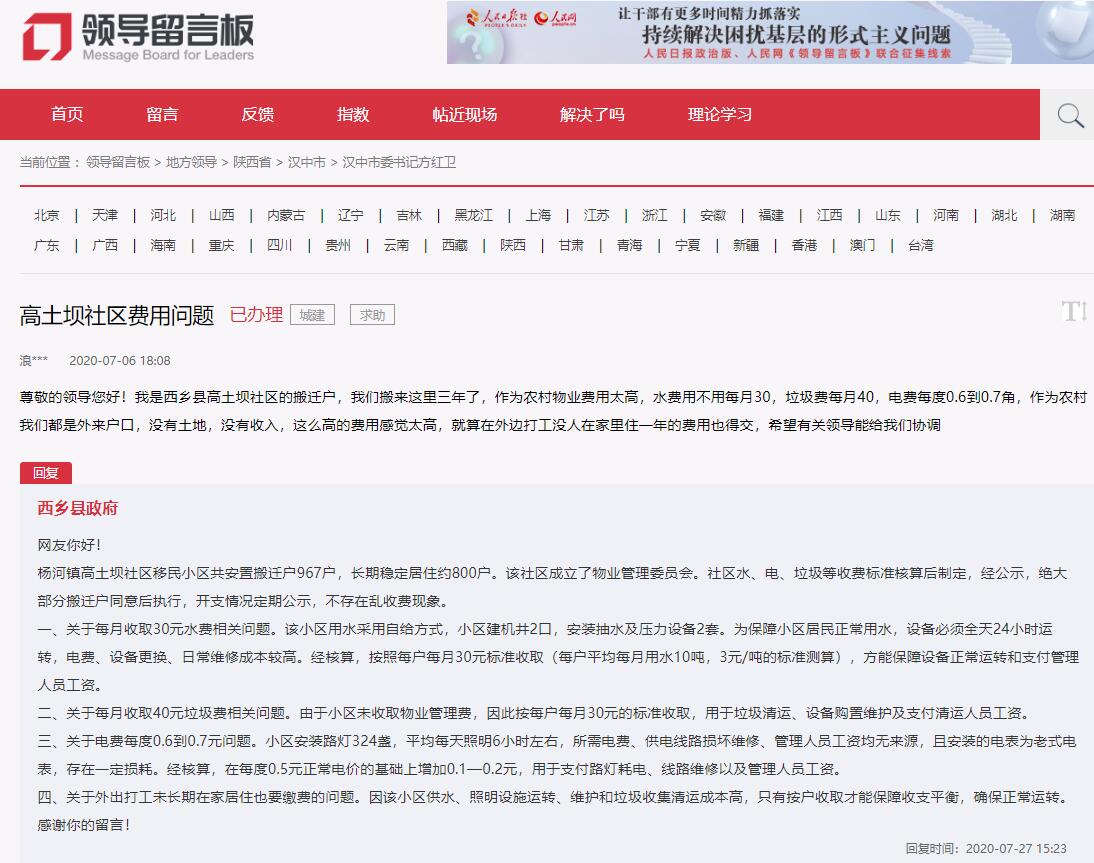Viewport: 1094px width, 863px height.
Task: Select 重庆 province link
Action: click(222, 246)
